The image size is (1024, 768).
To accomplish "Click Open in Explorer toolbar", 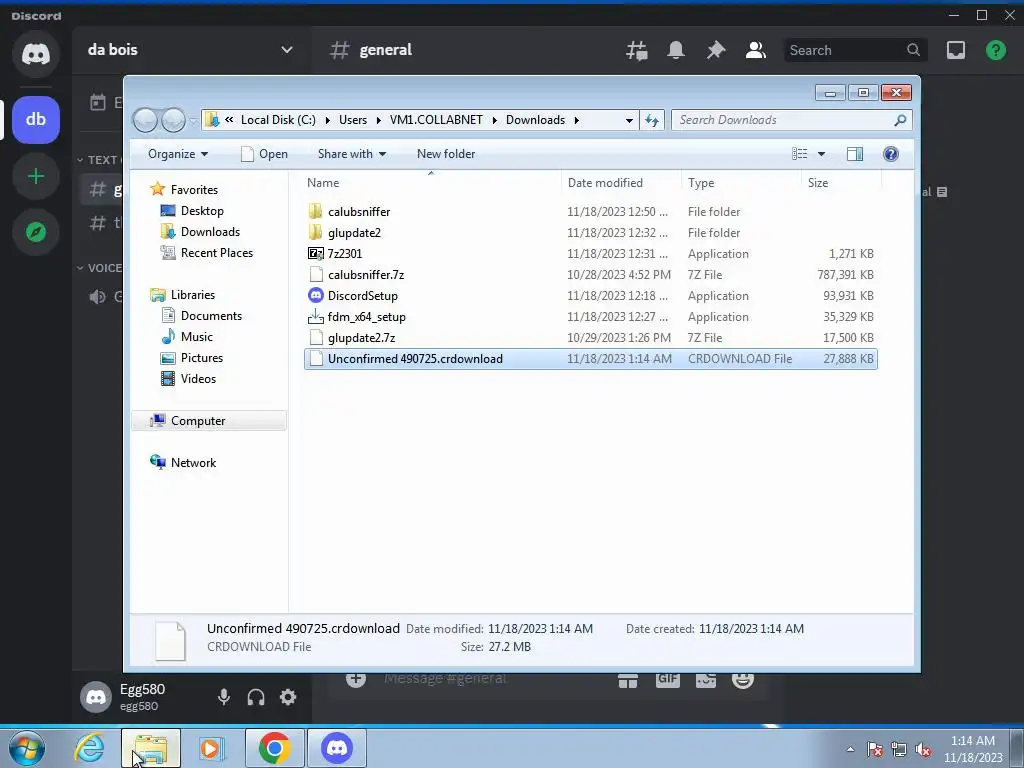I will (264, 154).
